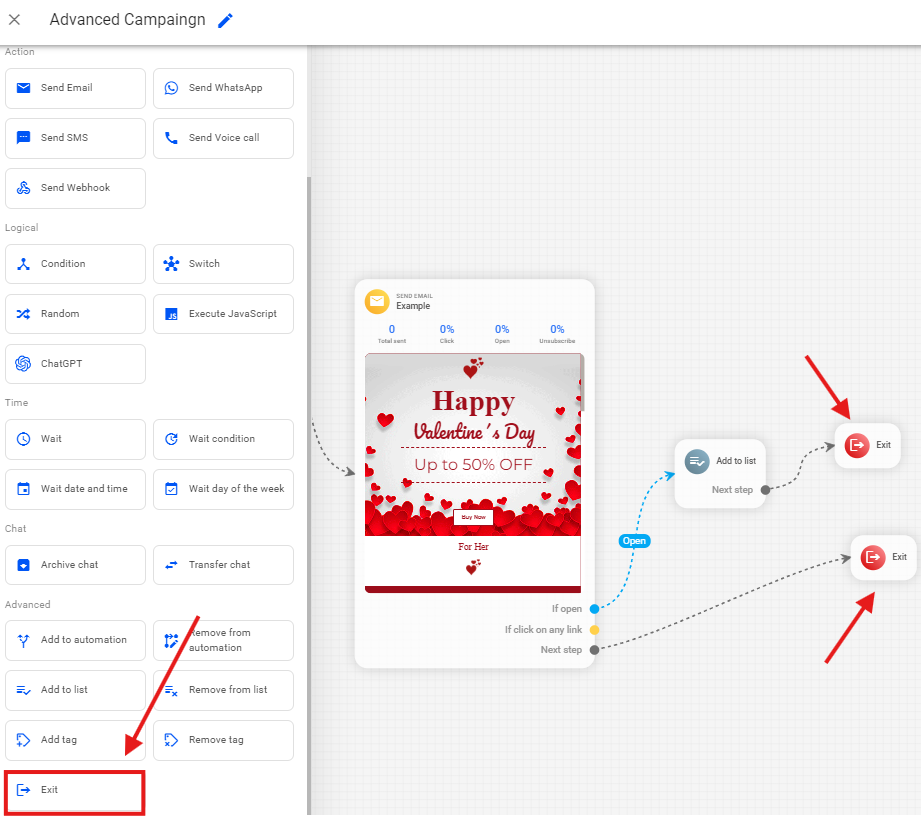Screen dimensions: 921x816
Task: Select the ChatGPT block
Action: click(75, 364)
